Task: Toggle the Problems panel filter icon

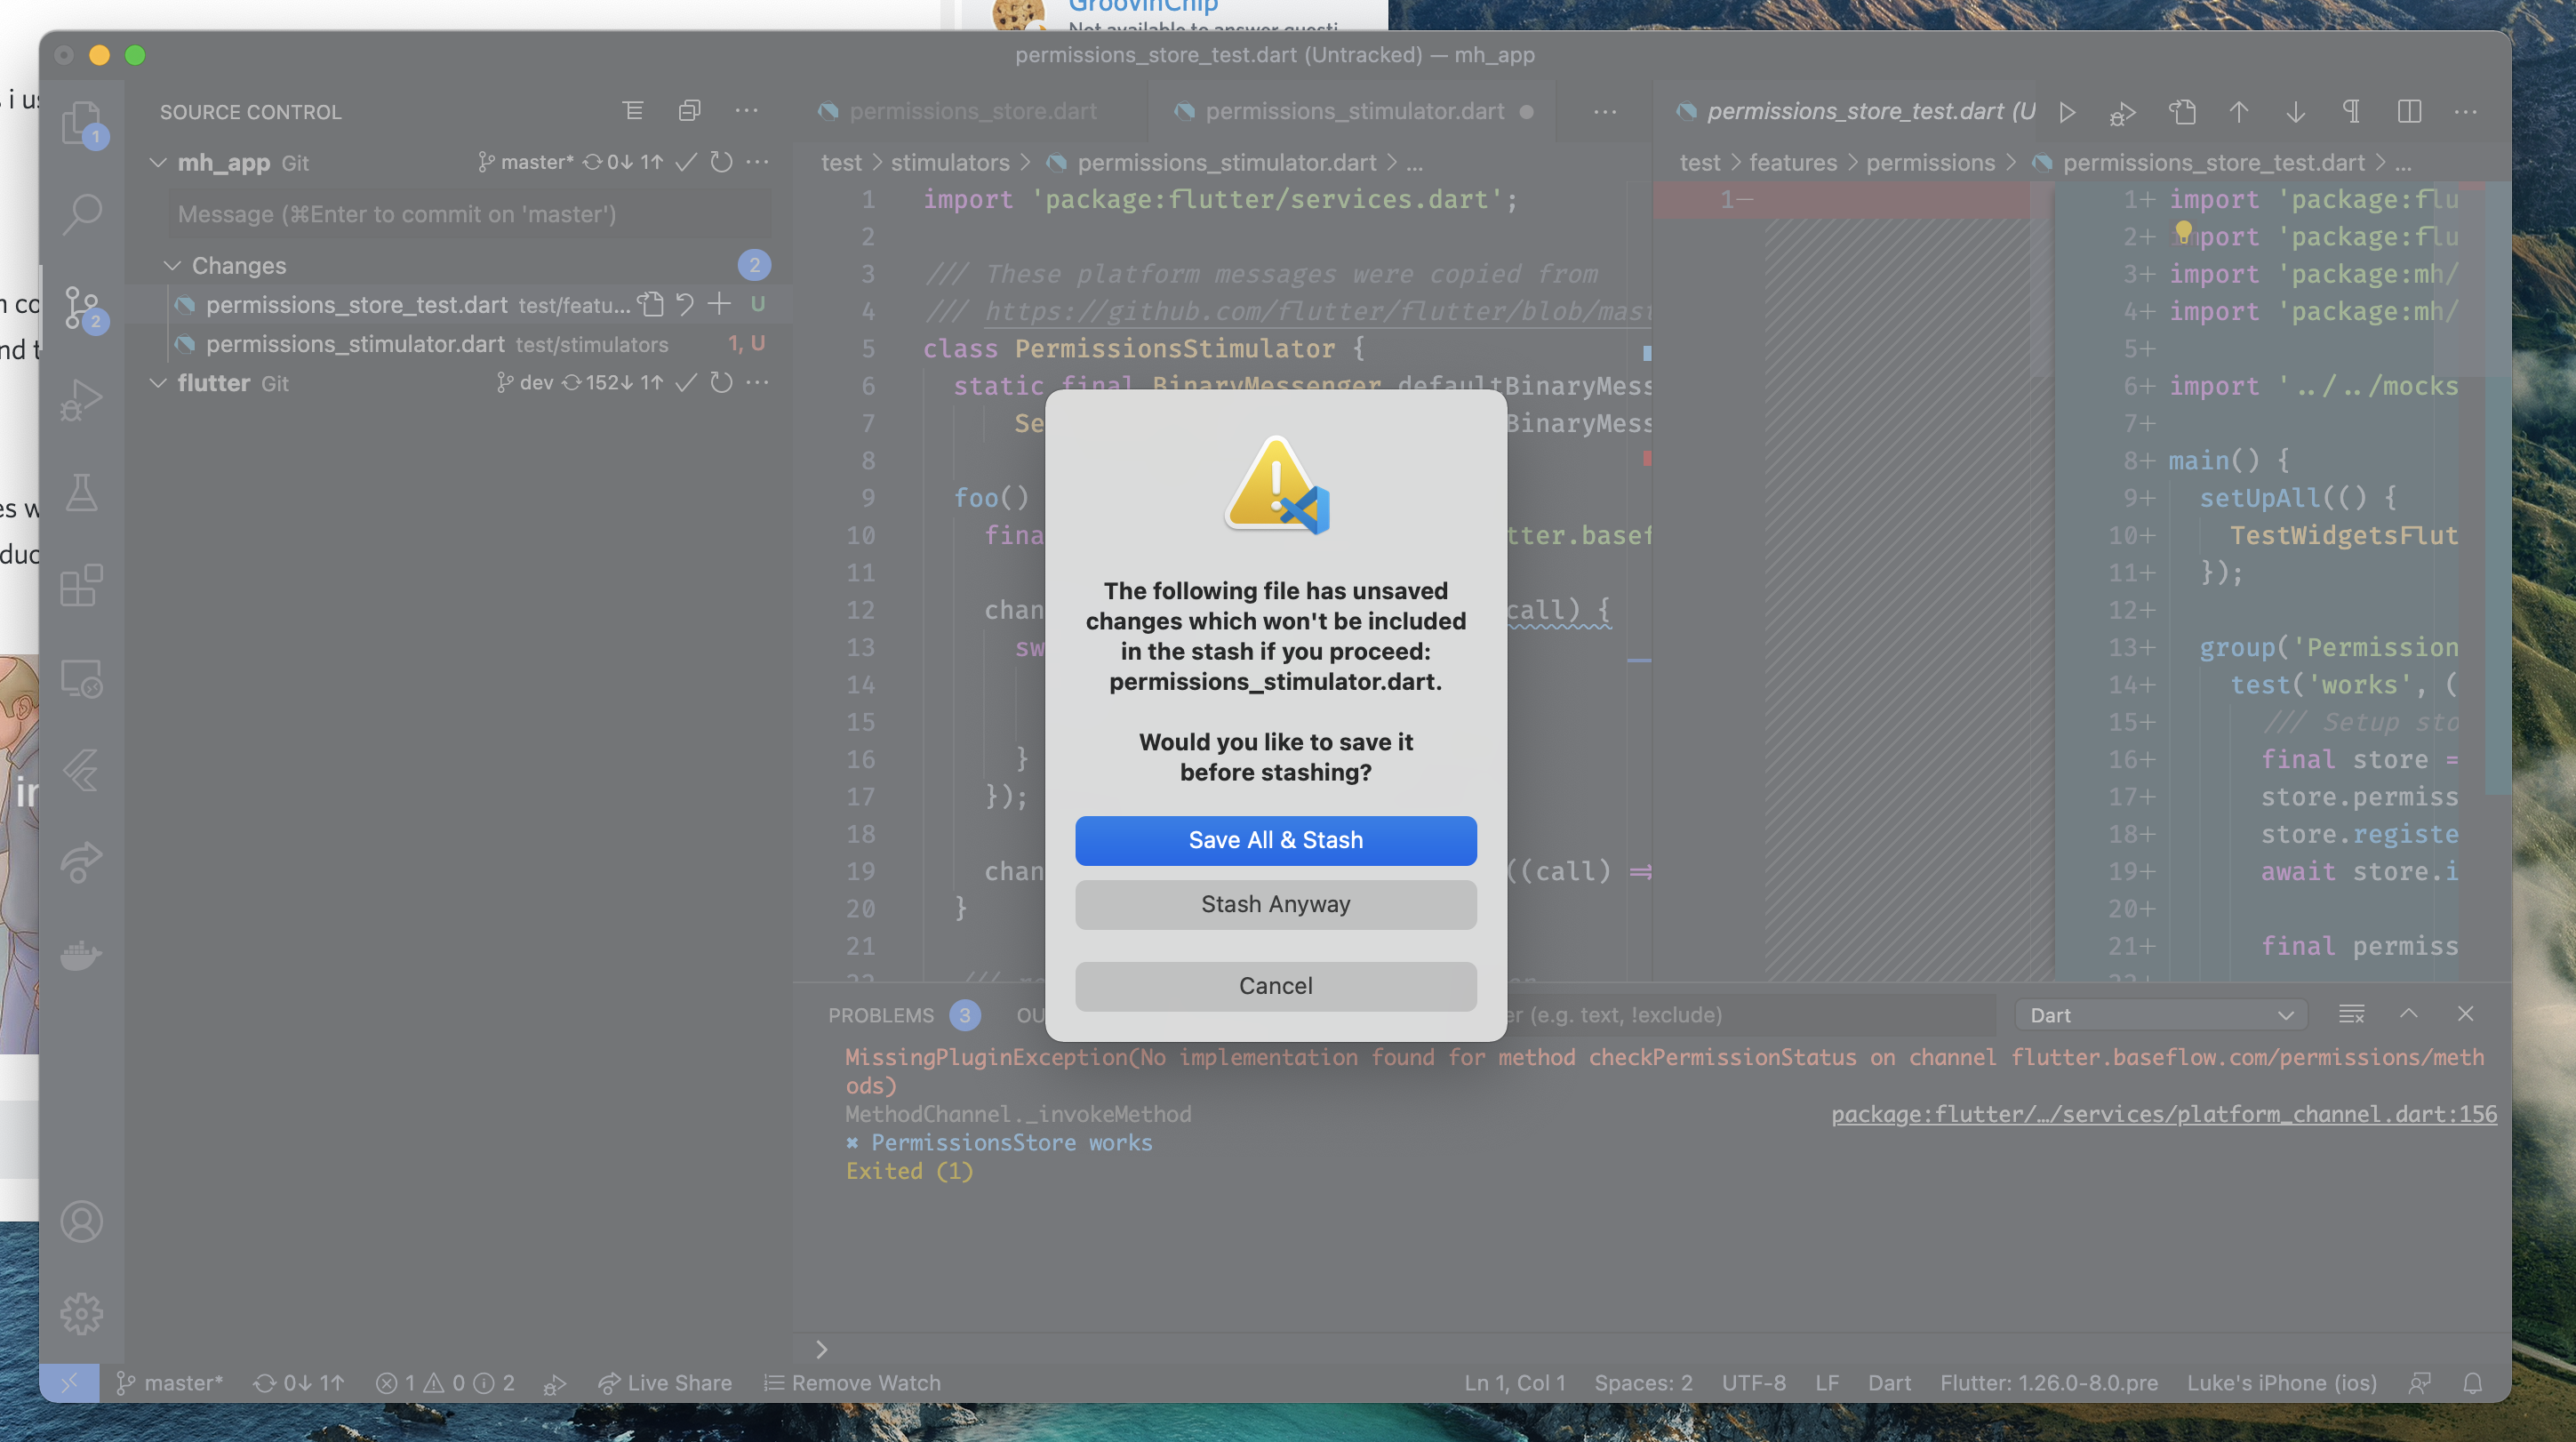Action: coord(2352,1013)
